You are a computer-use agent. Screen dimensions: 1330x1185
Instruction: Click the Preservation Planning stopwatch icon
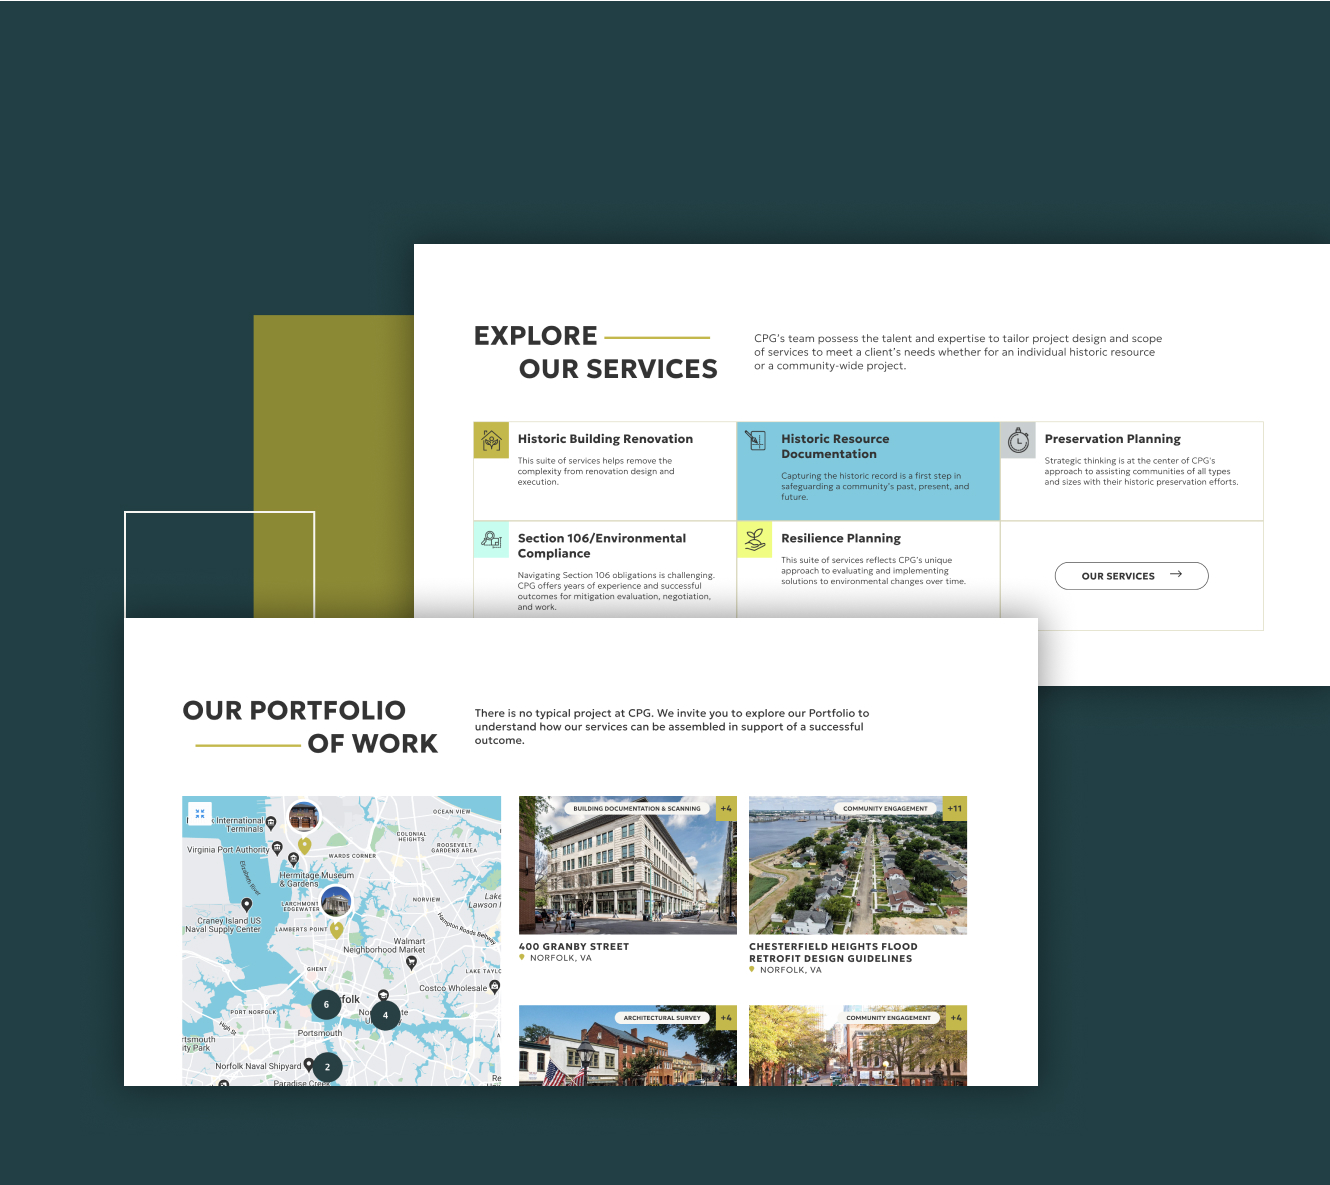tap(1018, 440)
